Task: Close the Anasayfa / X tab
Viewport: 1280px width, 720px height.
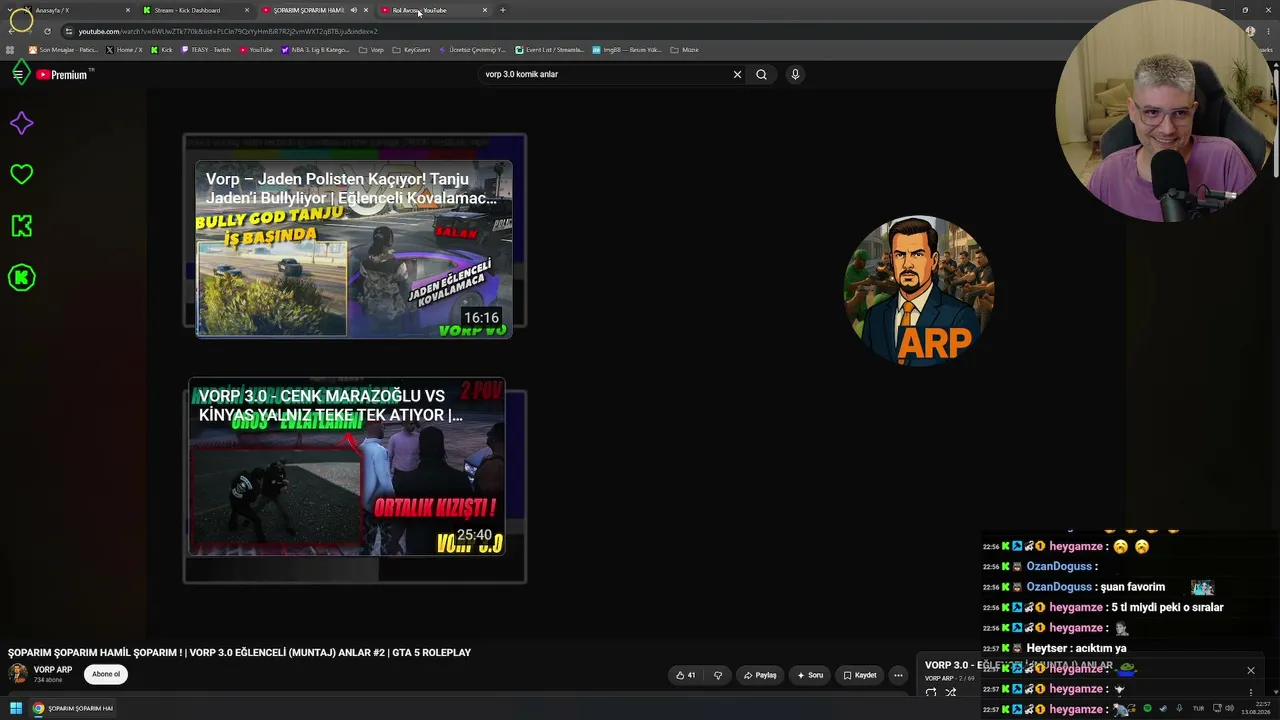Action: click(128, 10)
